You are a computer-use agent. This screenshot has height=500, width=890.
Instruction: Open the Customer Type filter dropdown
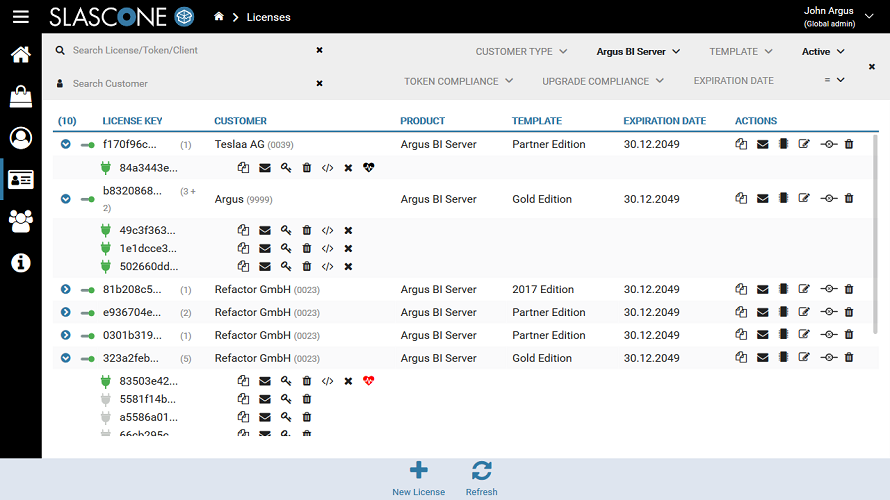tap(521, 52)
